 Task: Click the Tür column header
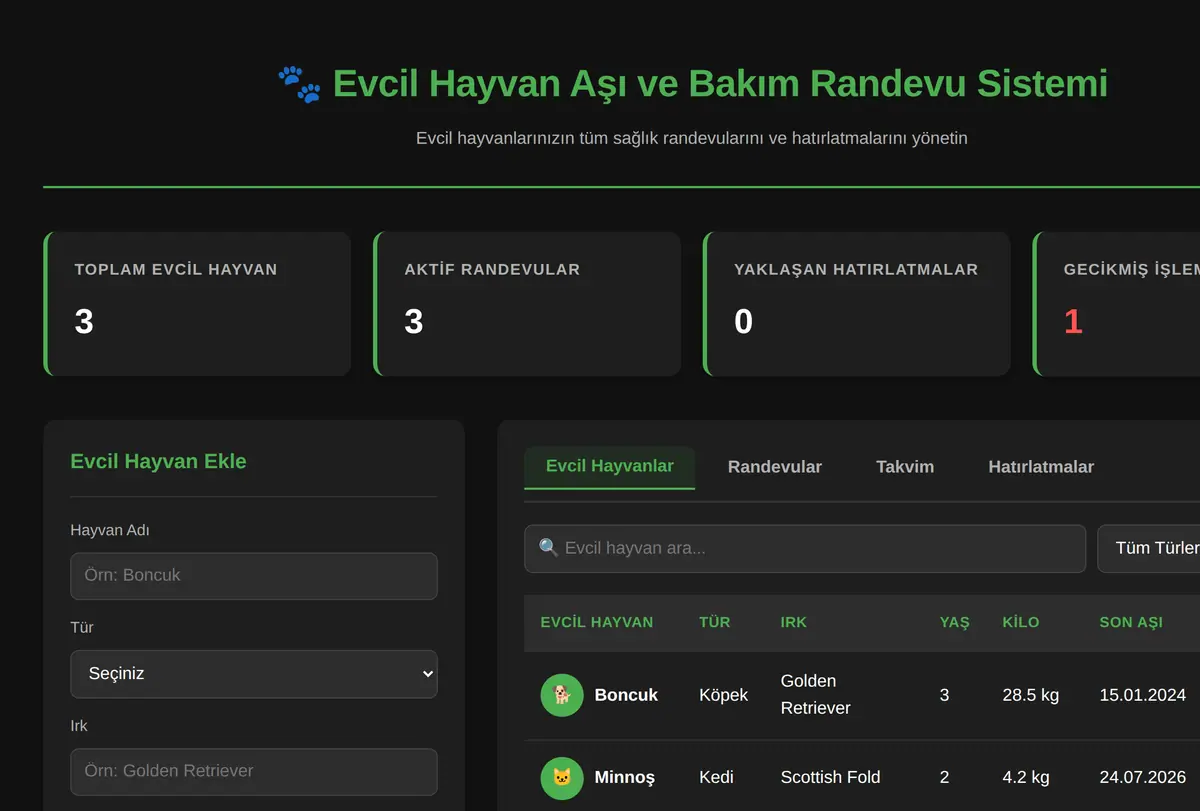click(x=715, y=622)
